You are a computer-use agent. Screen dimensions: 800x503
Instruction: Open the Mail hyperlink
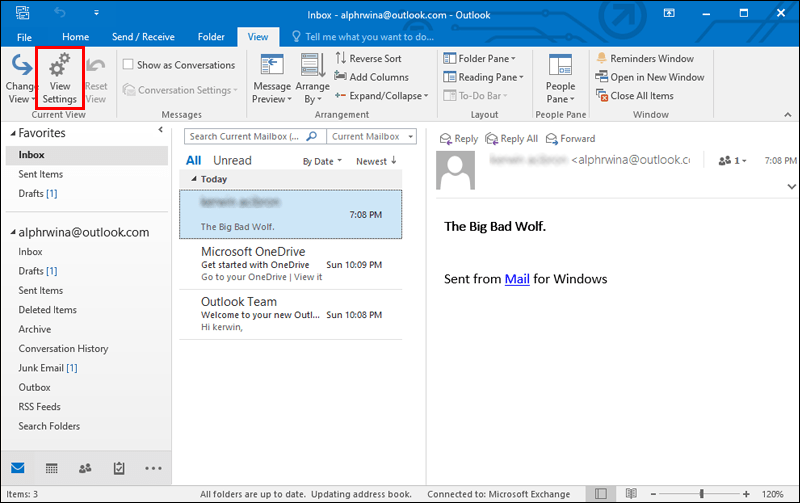point(517,279)
